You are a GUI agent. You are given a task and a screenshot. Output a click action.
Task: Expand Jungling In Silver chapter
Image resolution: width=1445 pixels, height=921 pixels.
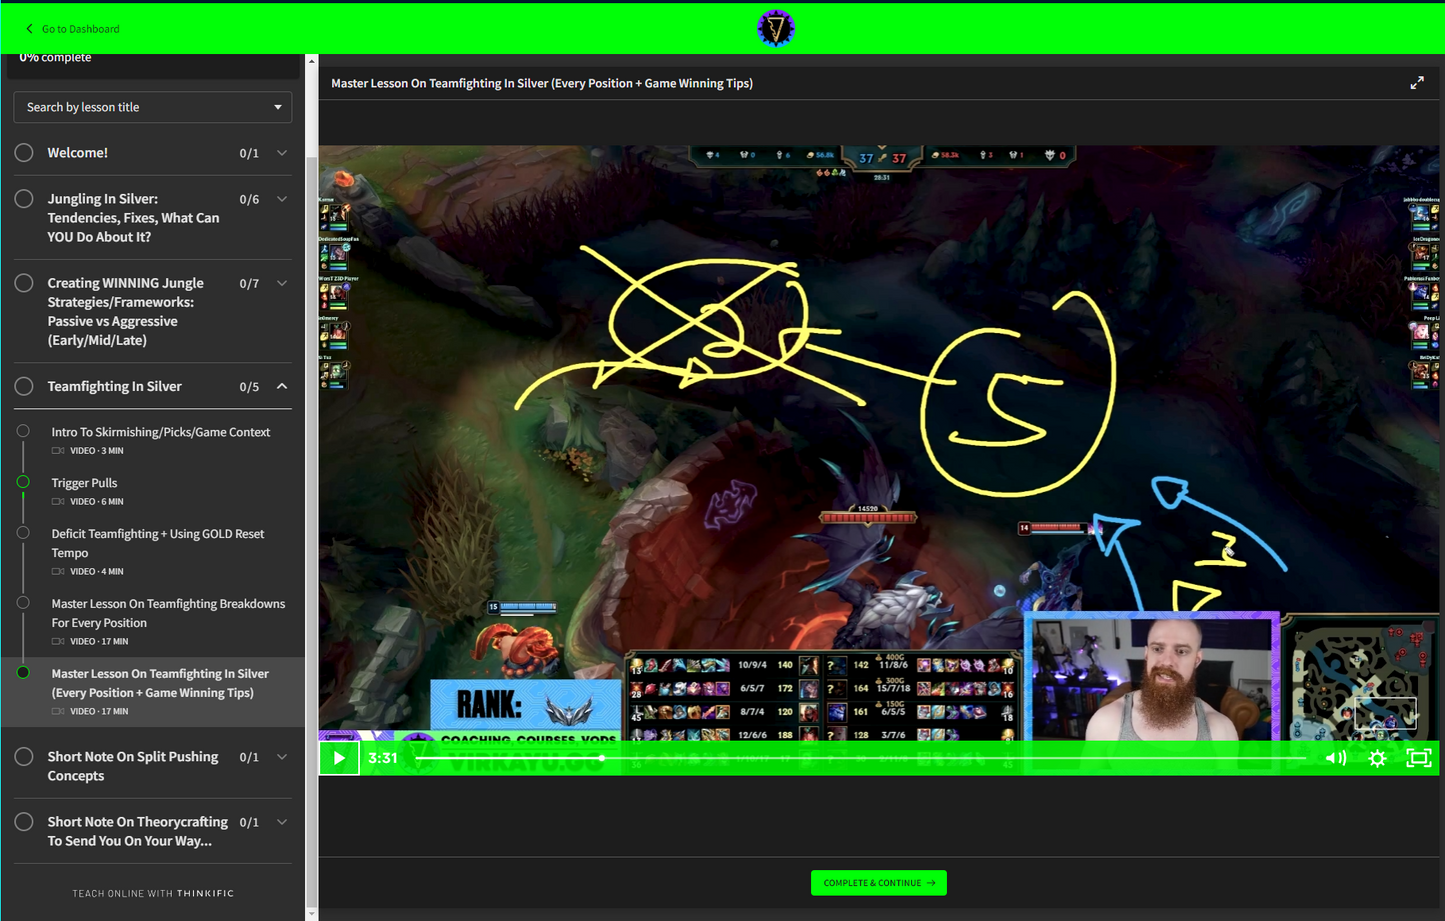282,199
